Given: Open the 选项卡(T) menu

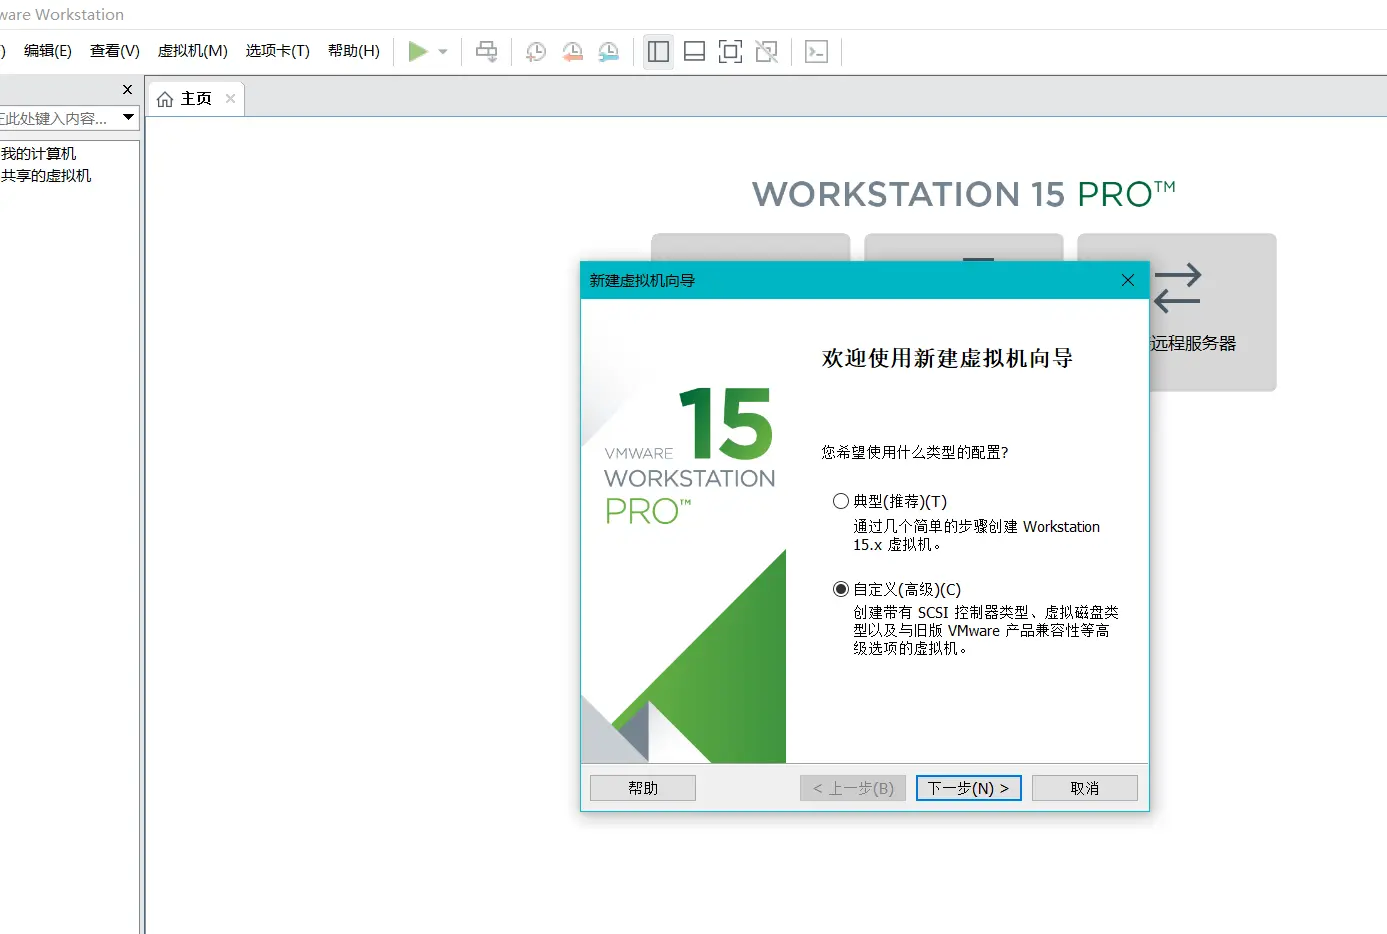Looking at the screenshot, I should [278, 51].
